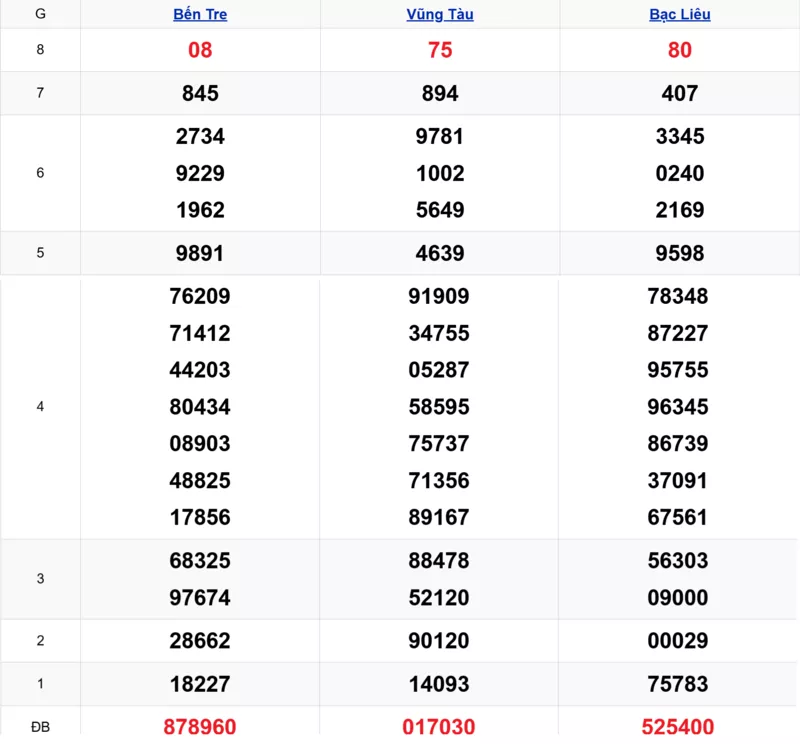Click Bến Tre special prize 878960
This screenshot has width=800, height=744.
coord(200,726)
